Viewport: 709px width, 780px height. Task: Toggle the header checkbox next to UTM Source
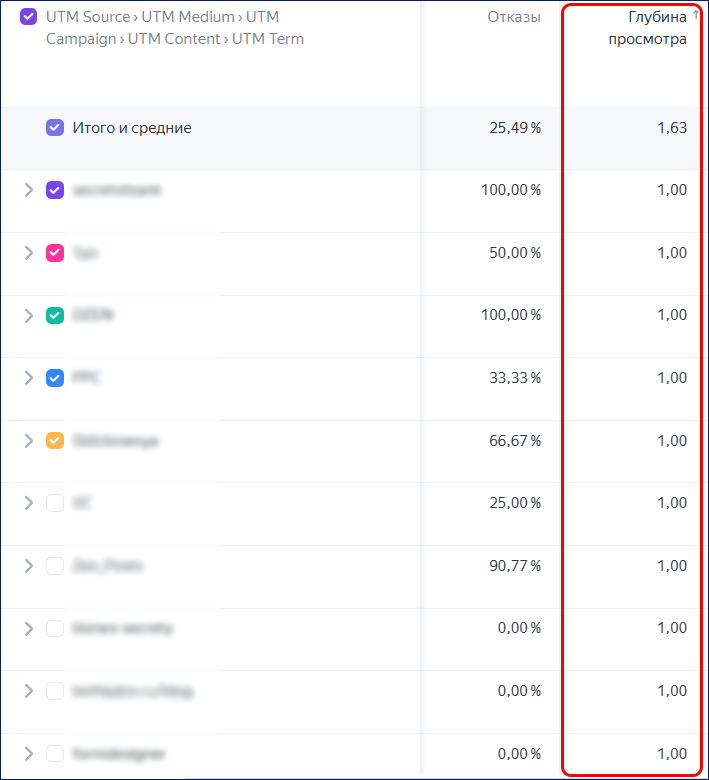[x=28, y=17]
